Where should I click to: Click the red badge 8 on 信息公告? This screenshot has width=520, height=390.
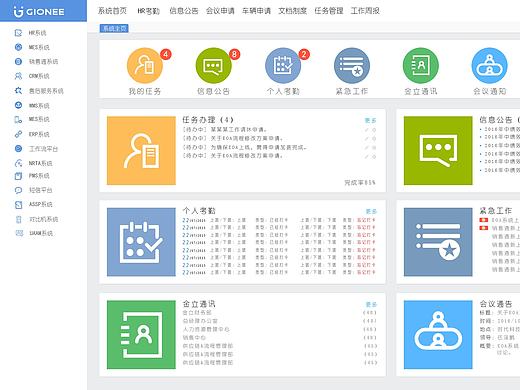(x=235, y=54)
